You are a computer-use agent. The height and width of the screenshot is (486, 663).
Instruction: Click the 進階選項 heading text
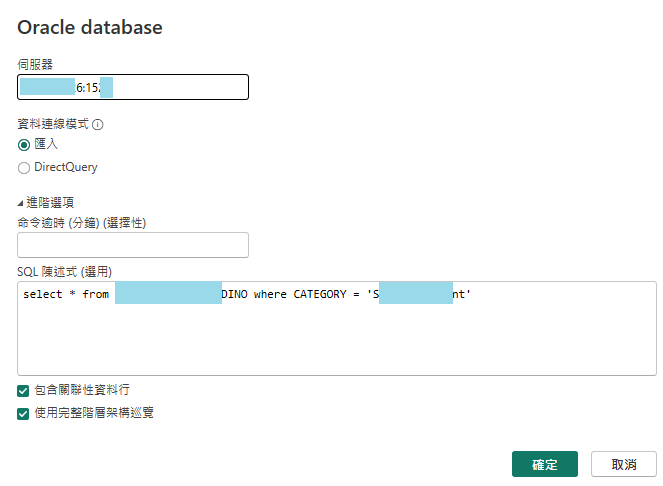(x=50, y=203)
